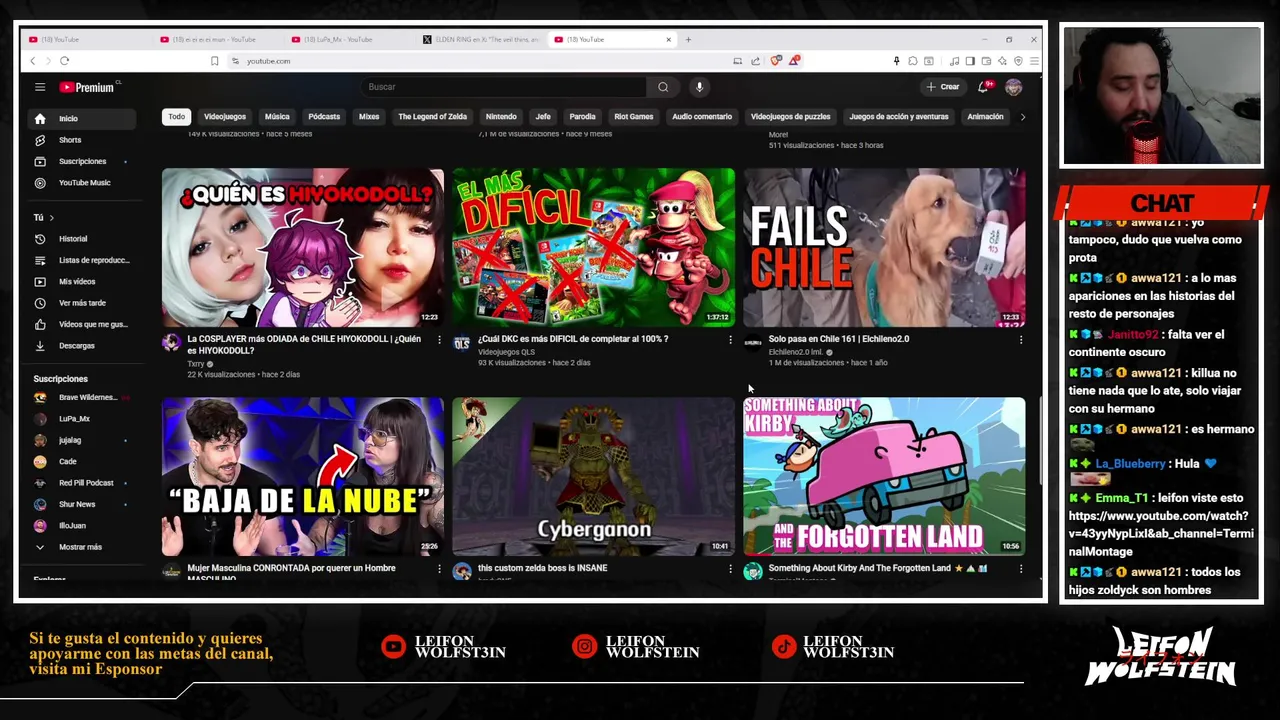Select Videojuegos de puzzles chip
The image size is (1280, 720).
coord(790,117)
